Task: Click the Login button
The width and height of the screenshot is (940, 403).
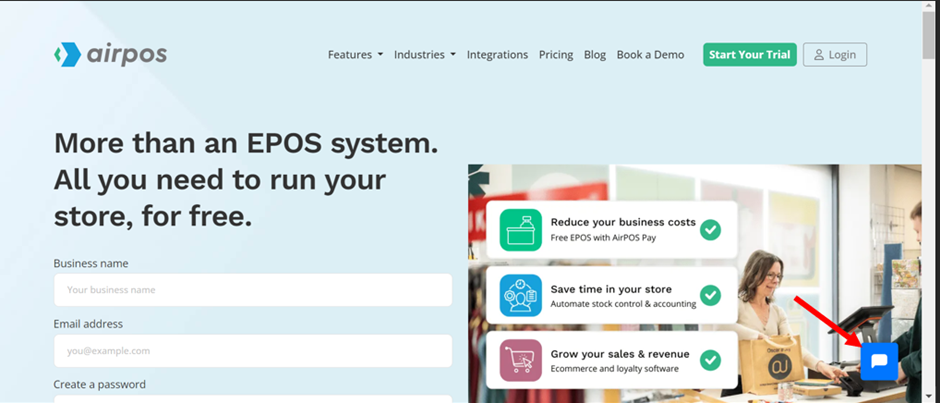Action: [x=835, y=55]
